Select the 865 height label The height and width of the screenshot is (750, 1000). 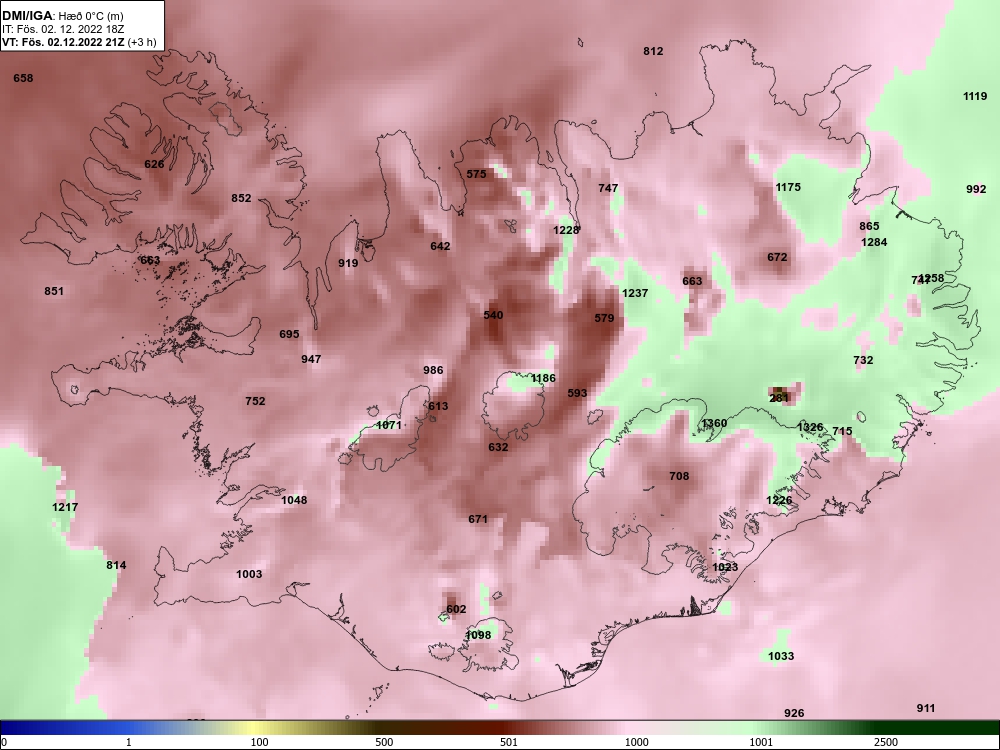pyautogui.click(x=869, y=226)
